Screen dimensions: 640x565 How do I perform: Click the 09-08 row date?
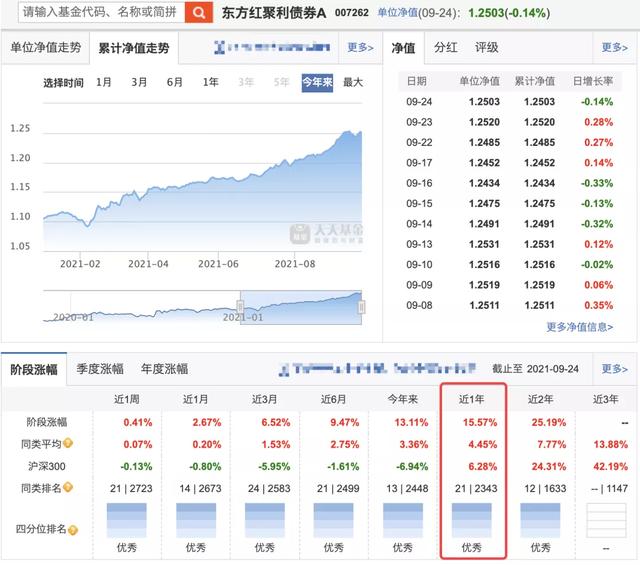pyautogui.click(x=419, y=305)
